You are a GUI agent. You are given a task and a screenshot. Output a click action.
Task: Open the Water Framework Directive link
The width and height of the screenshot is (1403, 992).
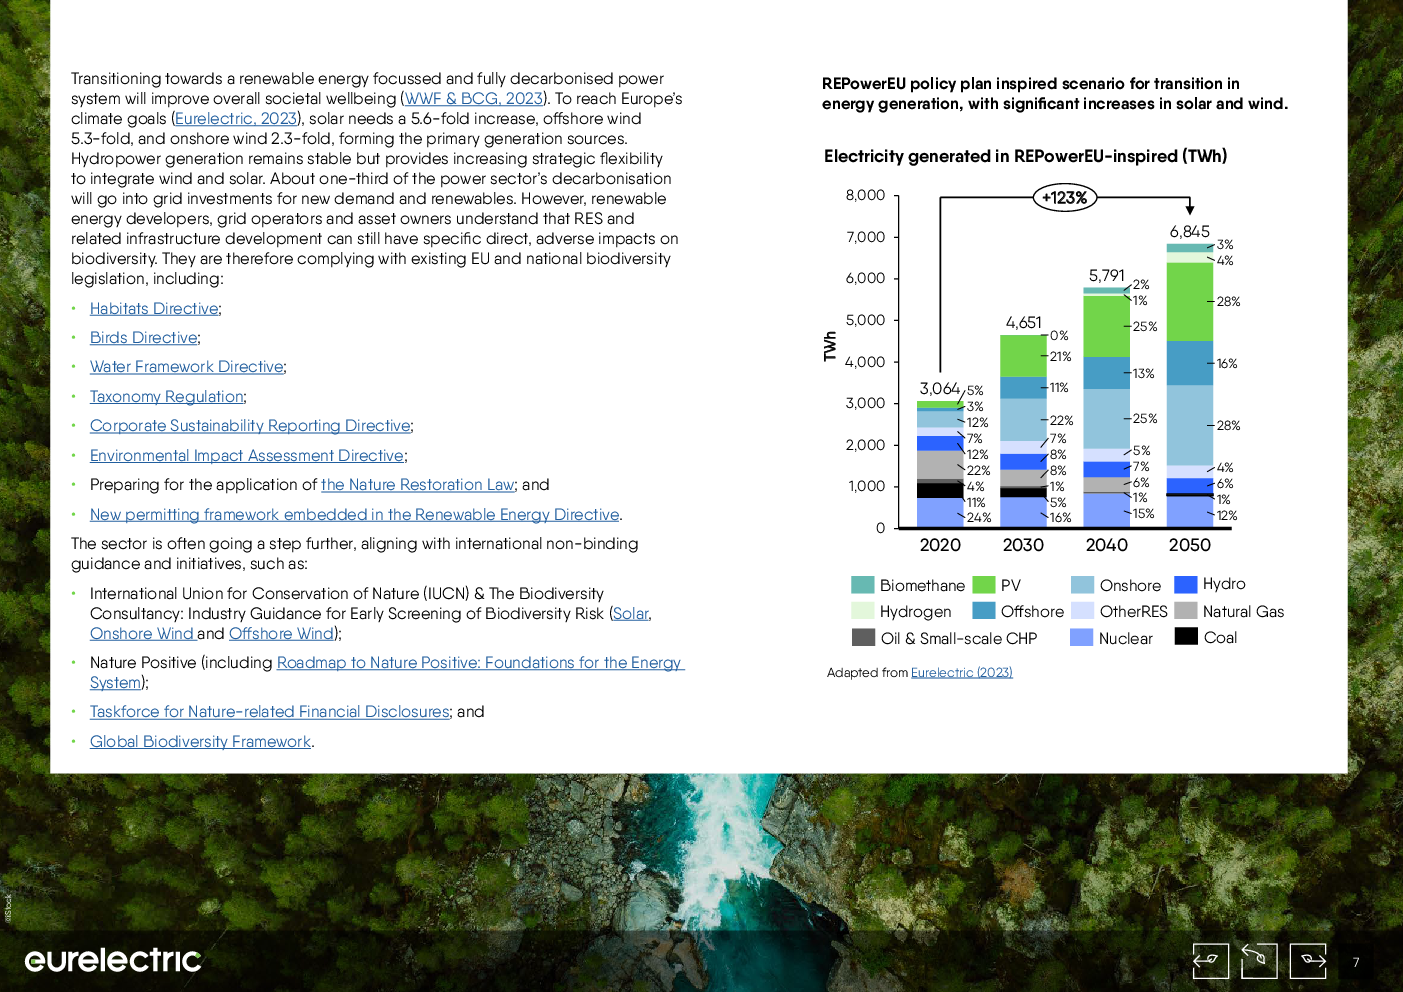187,367
